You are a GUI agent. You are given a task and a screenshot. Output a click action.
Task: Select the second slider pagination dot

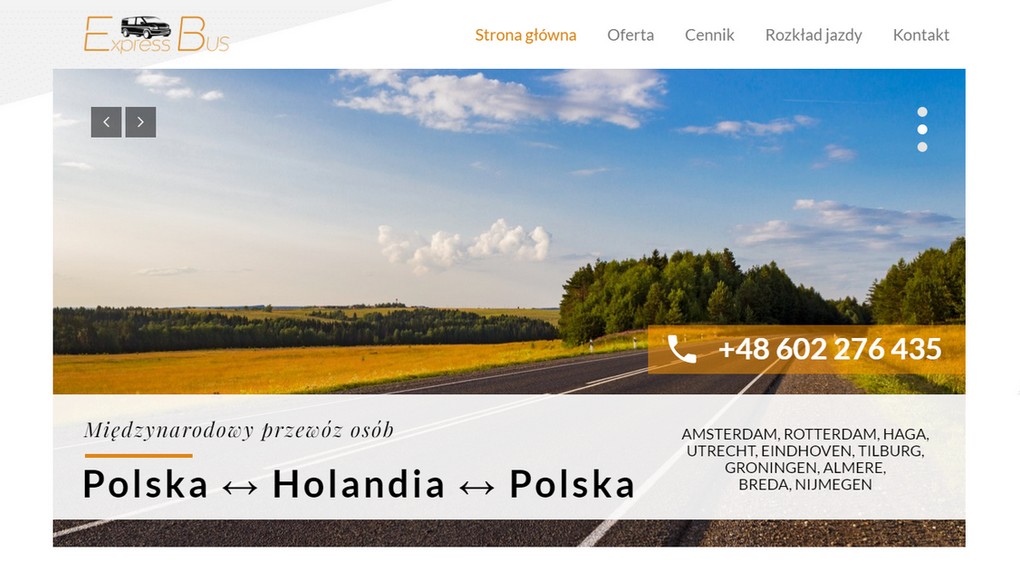922,129
